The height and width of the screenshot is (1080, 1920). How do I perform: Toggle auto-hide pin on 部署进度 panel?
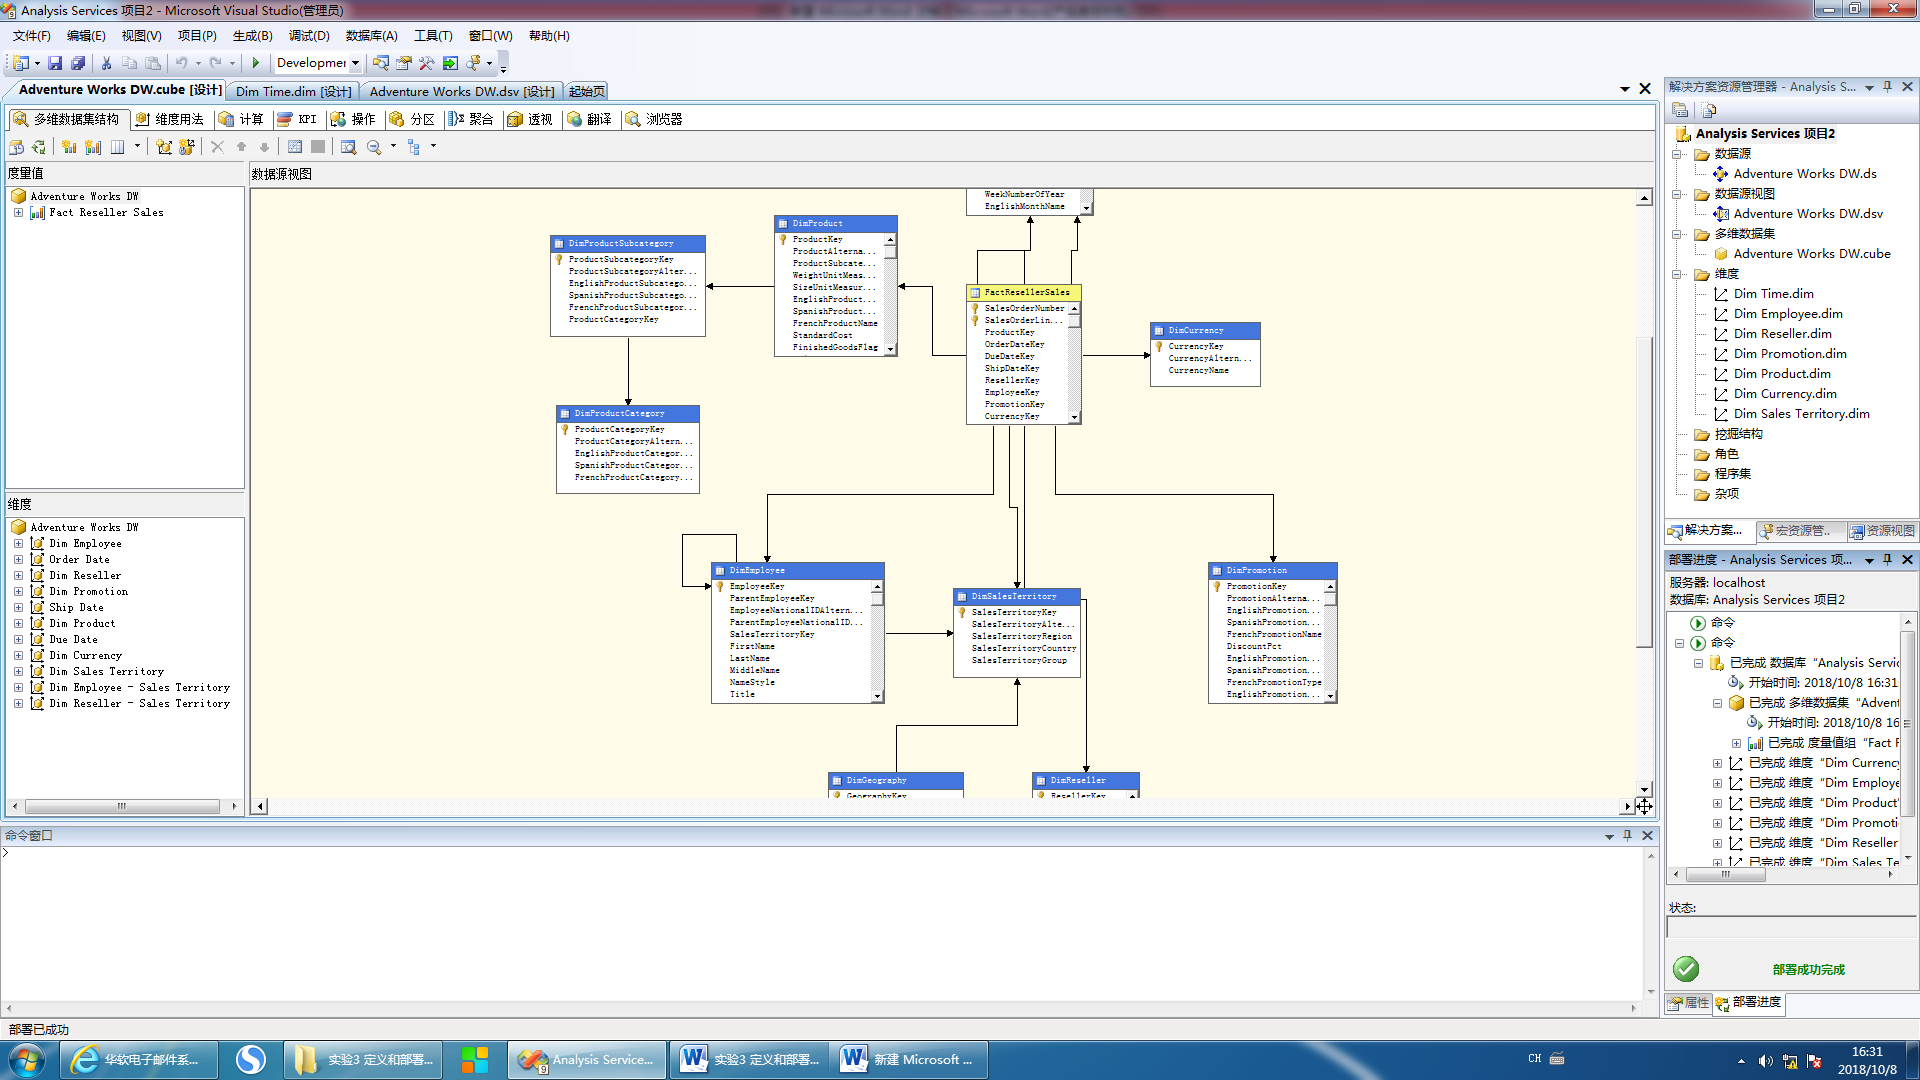point(1887,559)
